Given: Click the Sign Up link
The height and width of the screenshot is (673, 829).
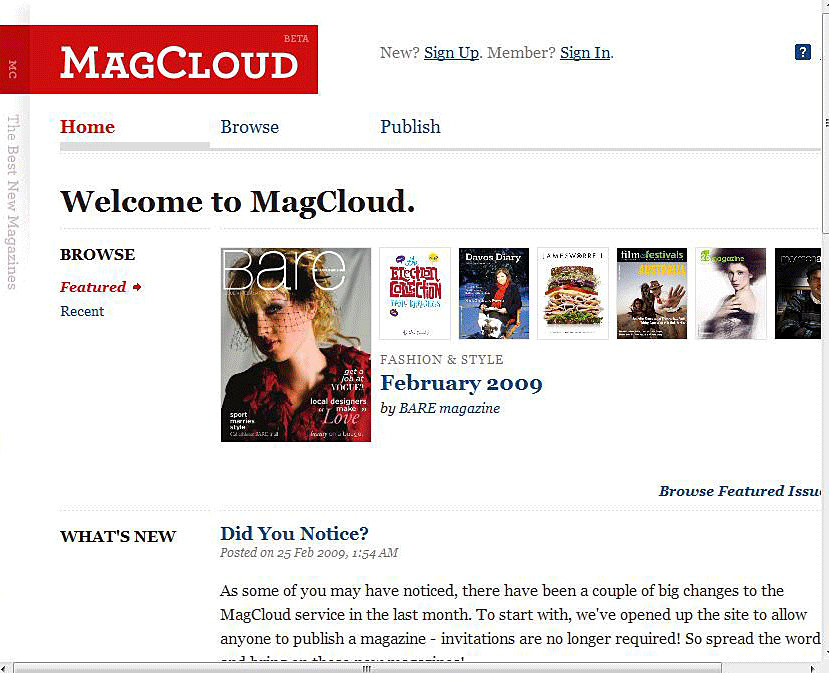Looking at the screenshot, I should click(451, 53).
